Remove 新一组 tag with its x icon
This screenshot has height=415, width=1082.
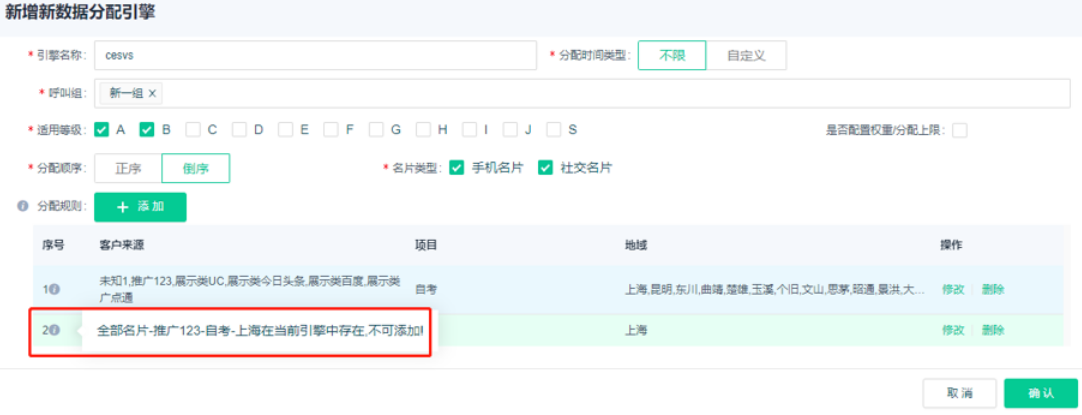pos(152,93)
